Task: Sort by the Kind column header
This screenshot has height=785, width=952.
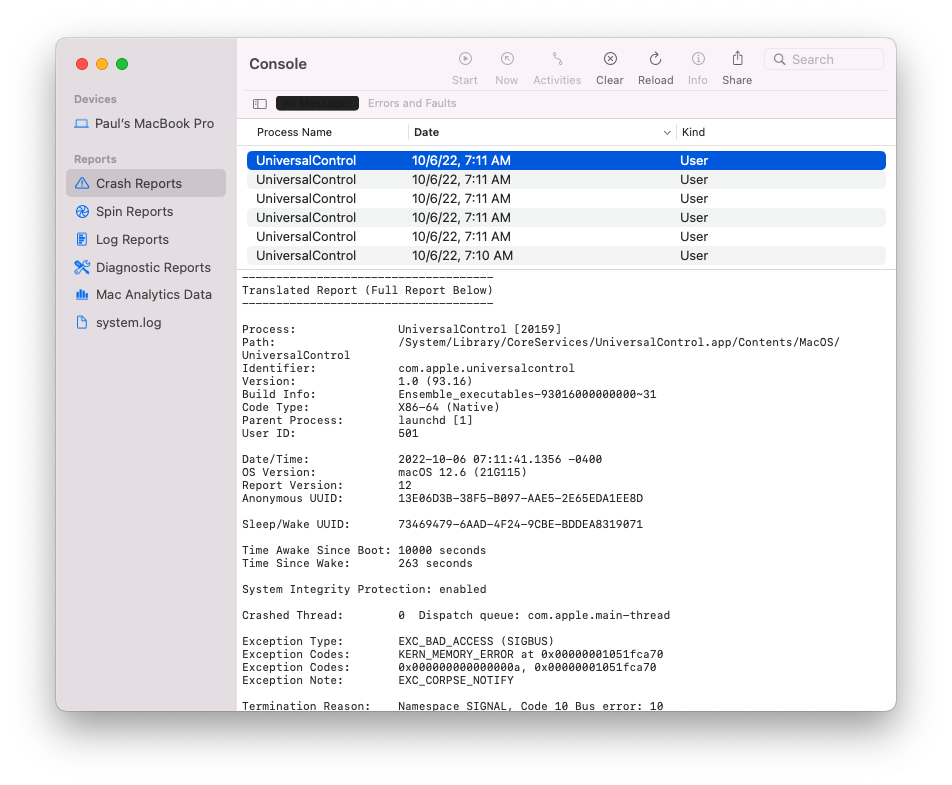Action: tap(693, 132)
